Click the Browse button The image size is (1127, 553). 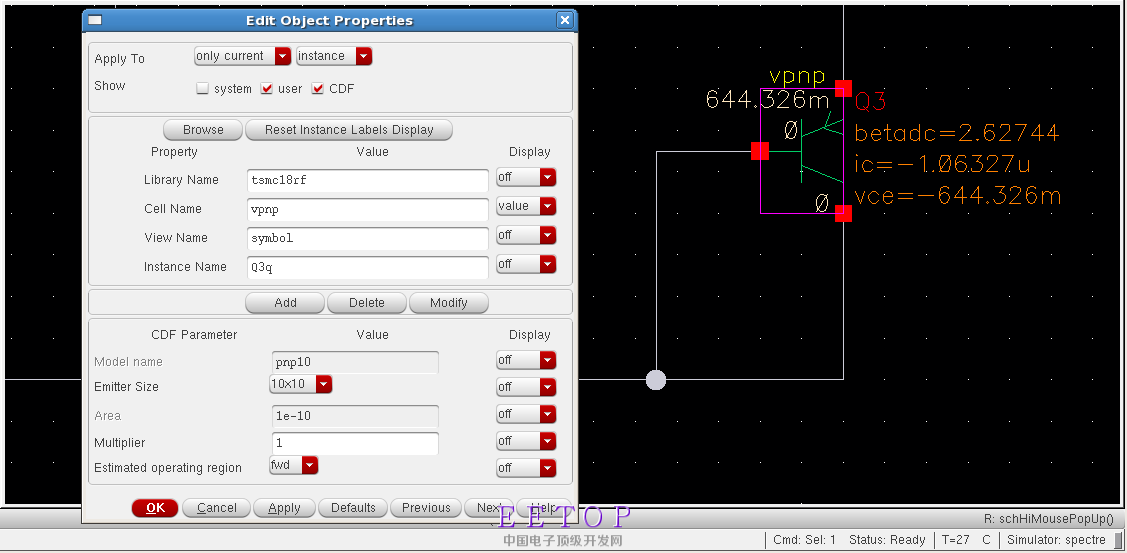[203, 130]
